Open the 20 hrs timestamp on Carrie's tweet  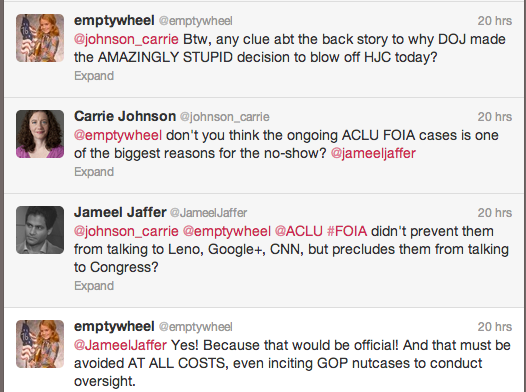pyautogui.click(x=495, y=117)
